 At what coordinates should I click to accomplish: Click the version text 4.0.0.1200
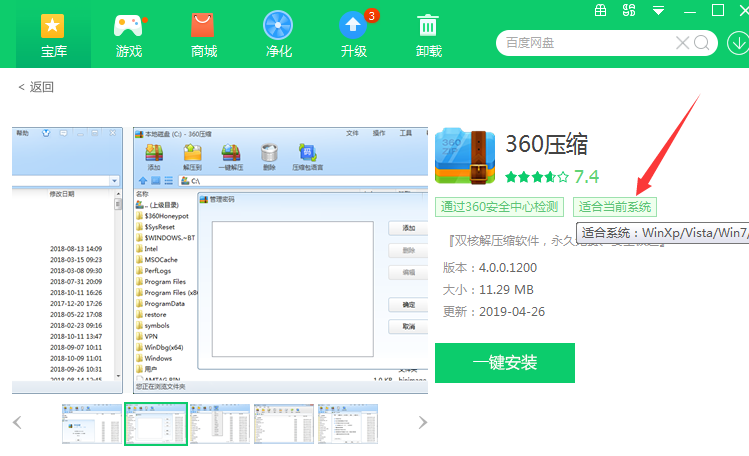coord(508,267)
